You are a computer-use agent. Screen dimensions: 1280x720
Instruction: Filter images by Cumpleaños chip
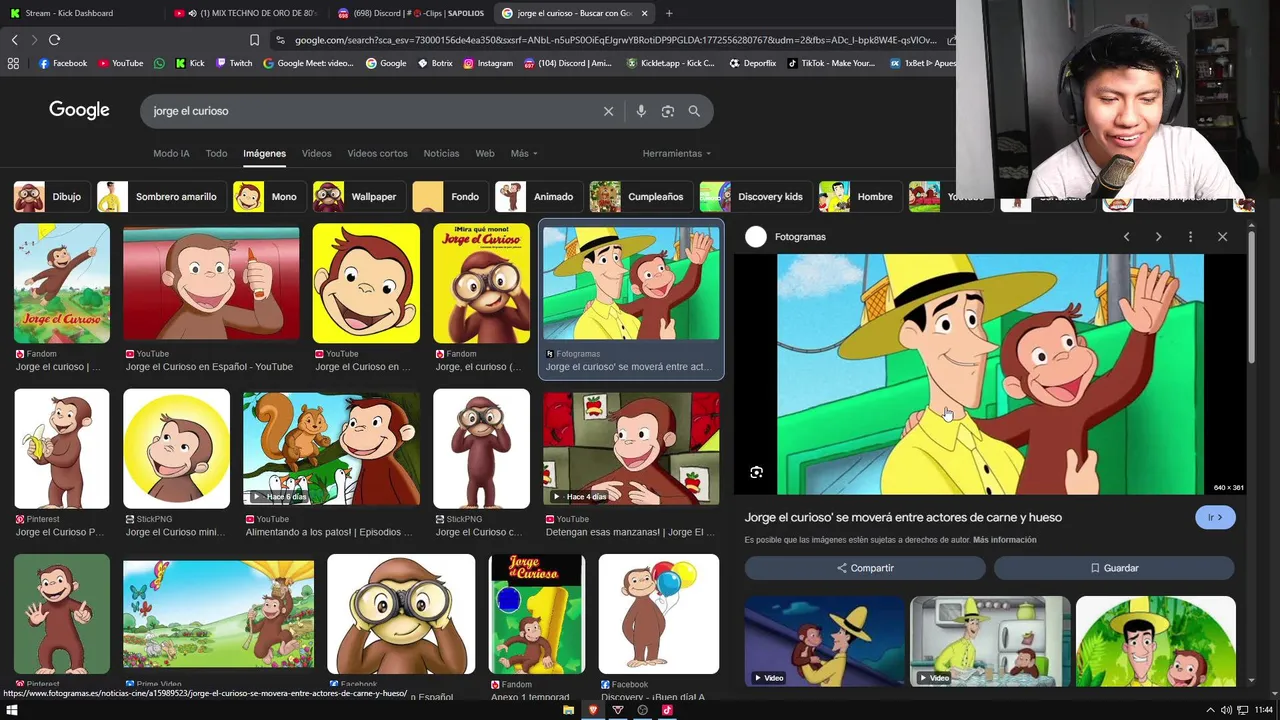coord(640,197)
